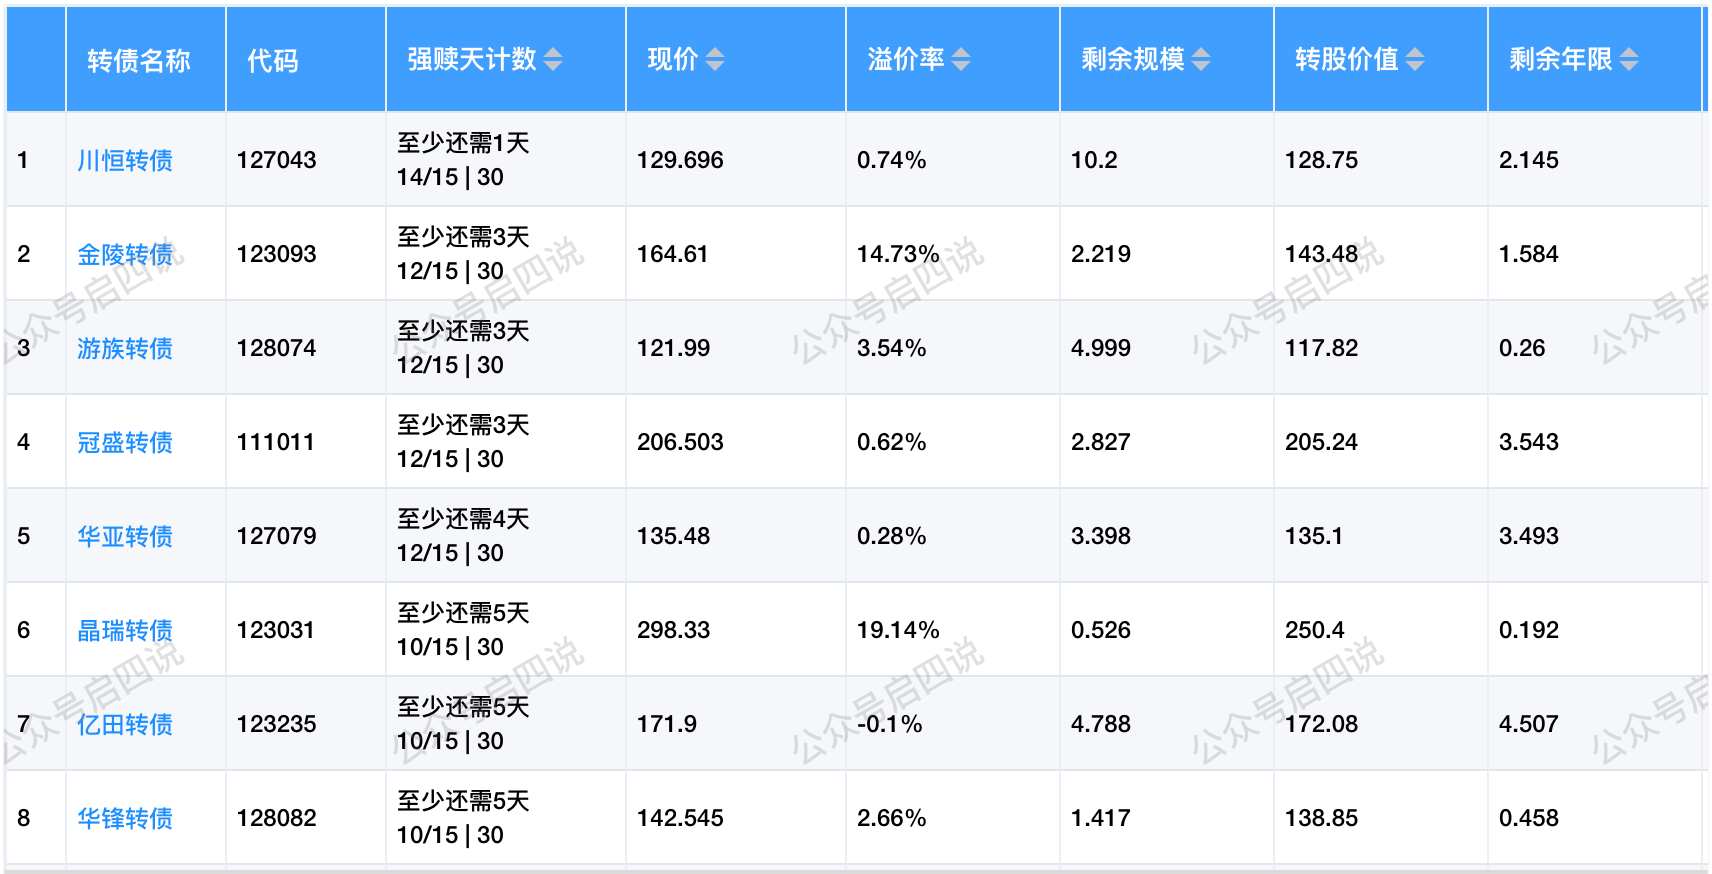Open 川恒转债 bond link
Screen dimensions: 1712x874
tap(125, 160)
